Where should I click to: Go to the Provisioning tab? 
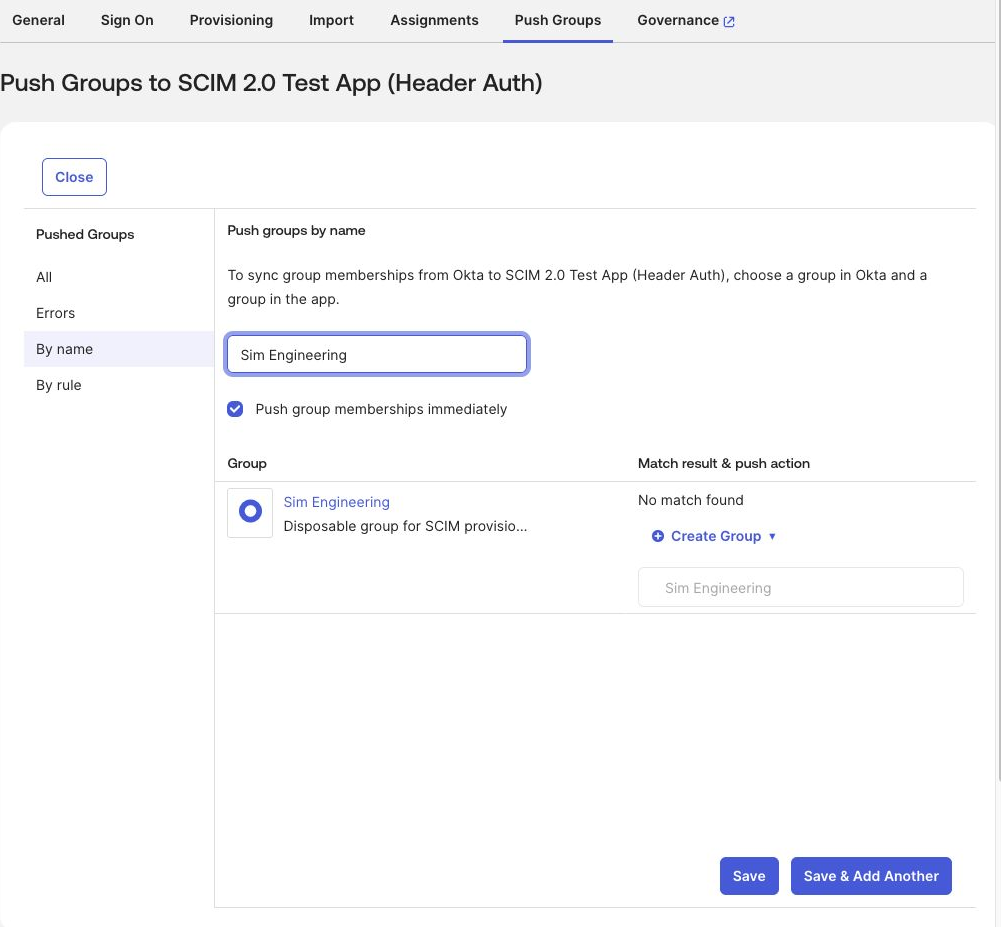point(231,20)
